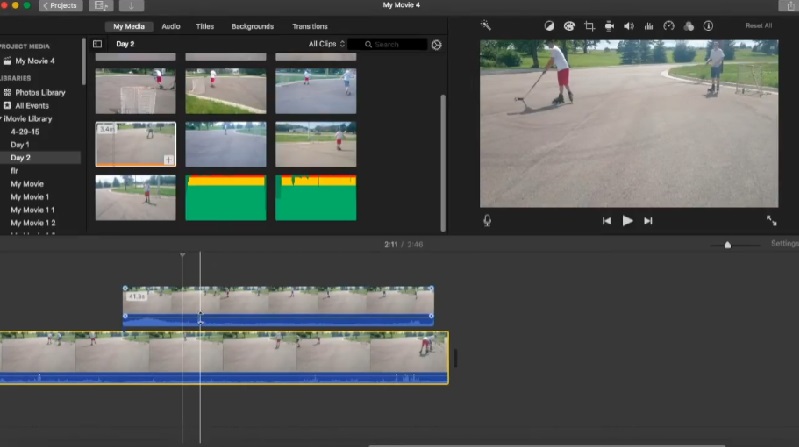This screenshot has height=447, width=799.
Task: Open the All Clips filter dropdown
Action: point(327,44)
